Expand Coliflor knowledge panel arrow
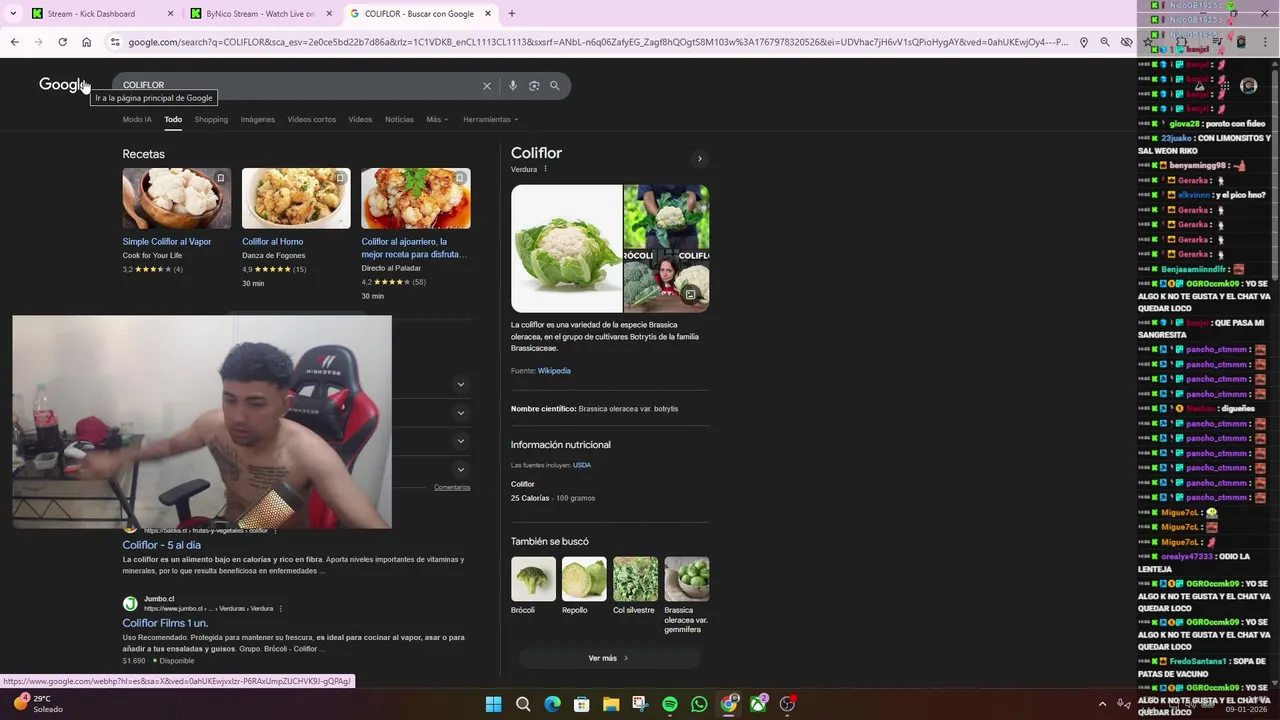Image resolution: width=1280 pixels, height=720 pixels. click(700, 158)
